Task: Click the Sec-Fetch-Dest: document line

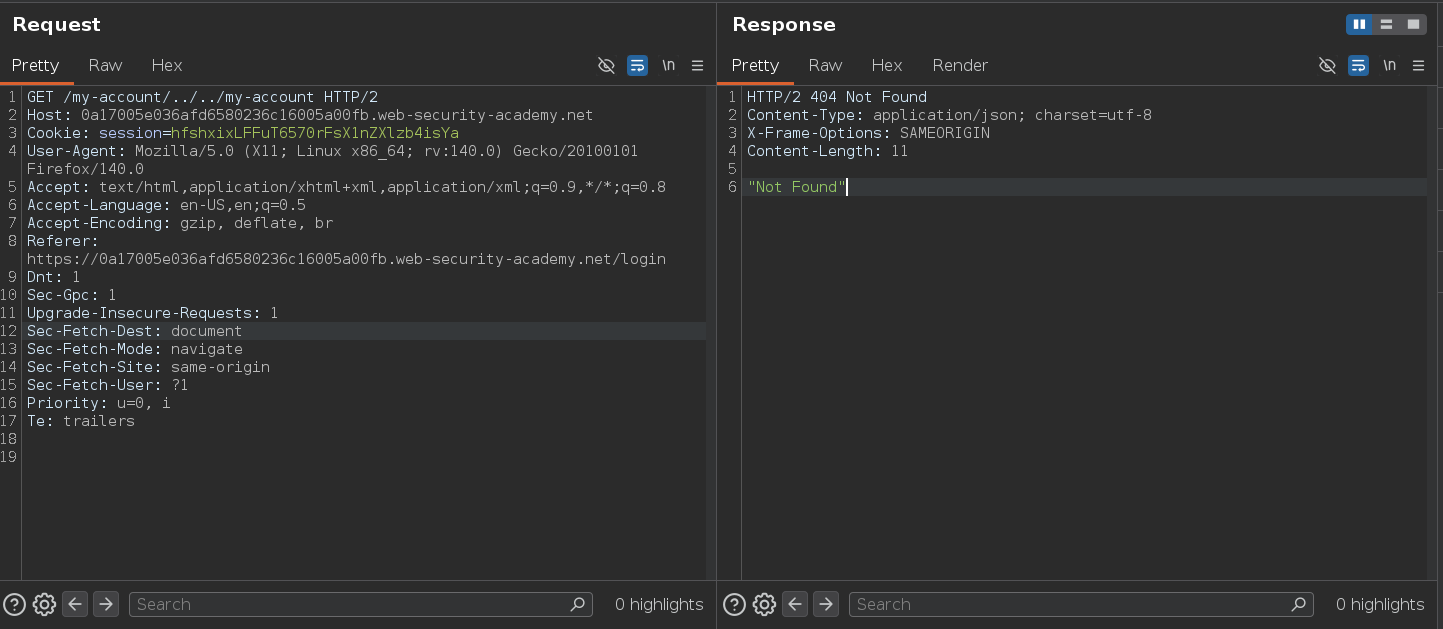Action: point(134,331)
